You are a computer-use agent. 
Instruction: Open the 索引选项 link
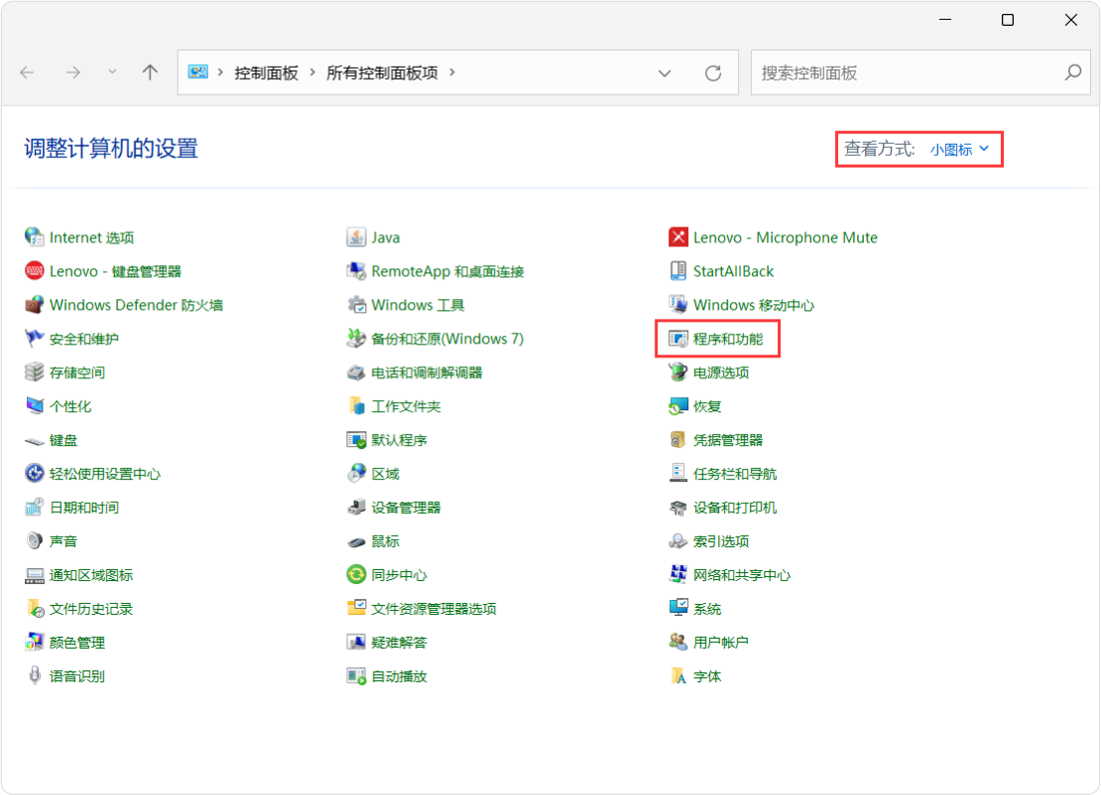[721, 541]
